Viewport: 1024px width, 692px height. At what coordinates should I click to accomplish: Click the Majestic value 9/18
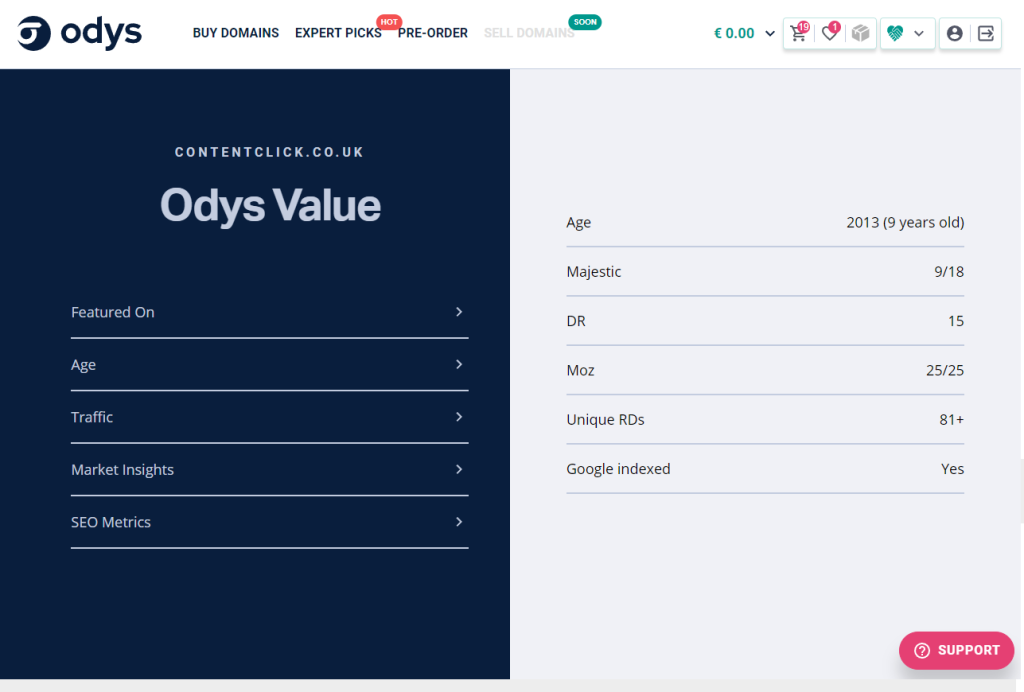tap(949, 272)
